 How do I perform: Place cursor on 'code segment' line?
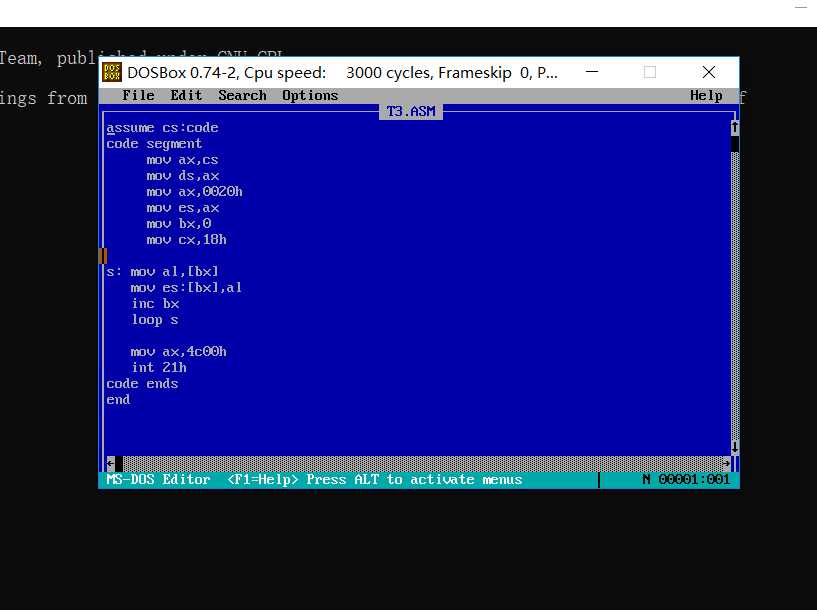click(x=154, y=144)
